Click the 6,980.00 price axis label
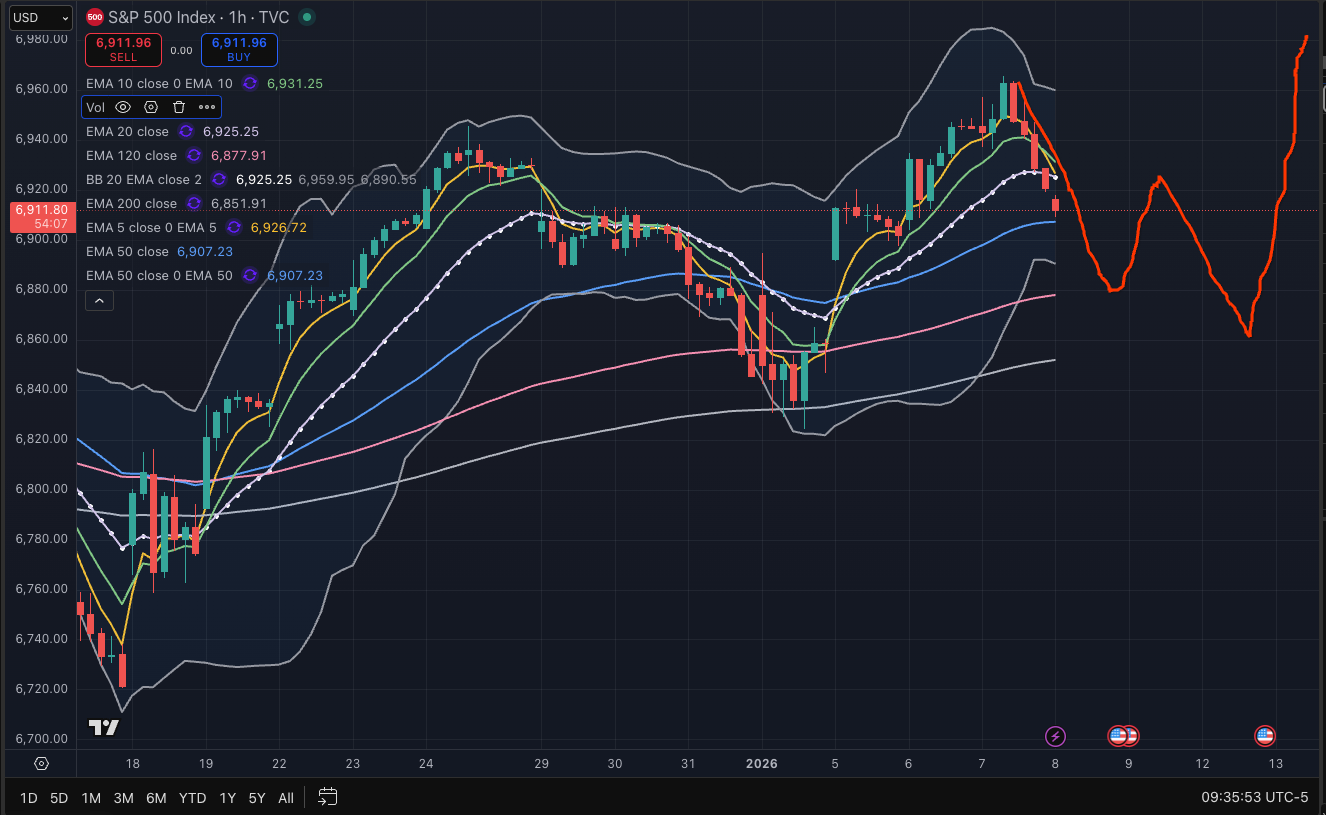This screenshot has height=815, width=1326. click(x=42, y=39)
